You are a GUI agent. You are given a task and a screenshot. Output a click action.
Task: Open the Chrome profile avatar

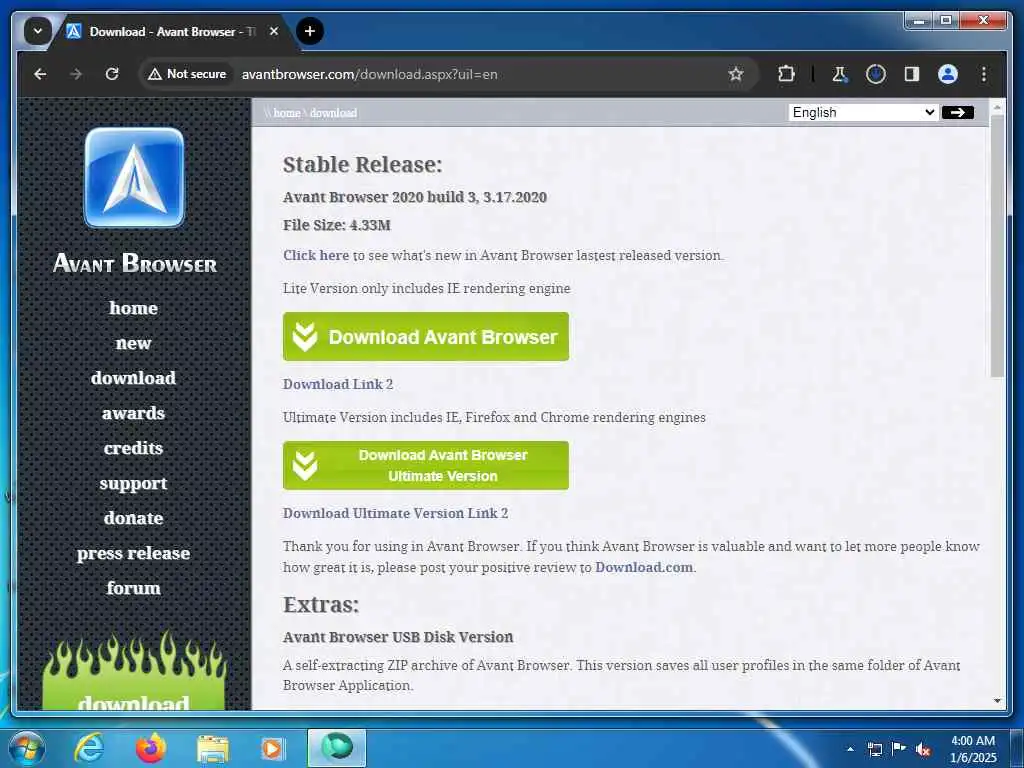click(948, 74)
